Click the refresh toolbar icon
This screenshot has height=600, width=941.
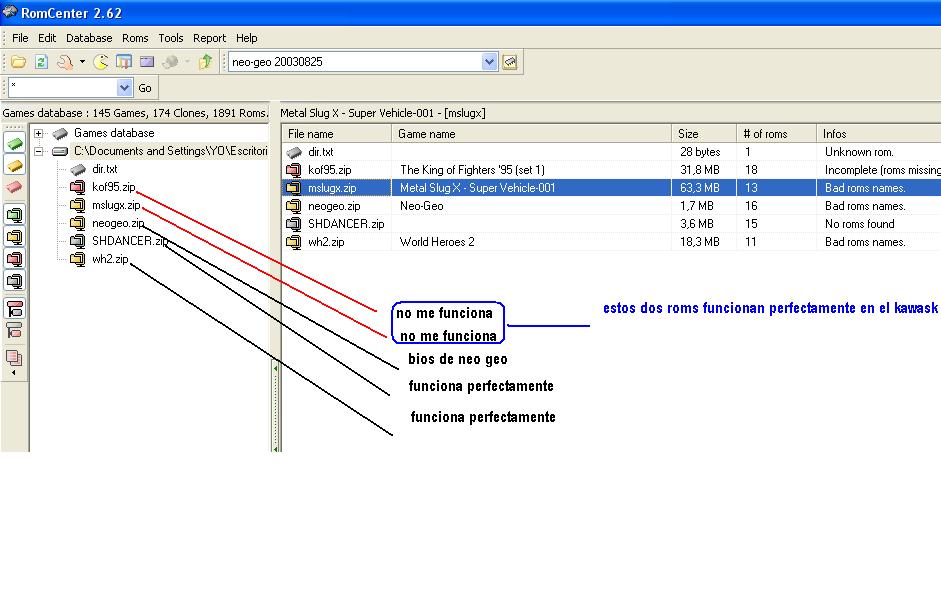[41, 62]
